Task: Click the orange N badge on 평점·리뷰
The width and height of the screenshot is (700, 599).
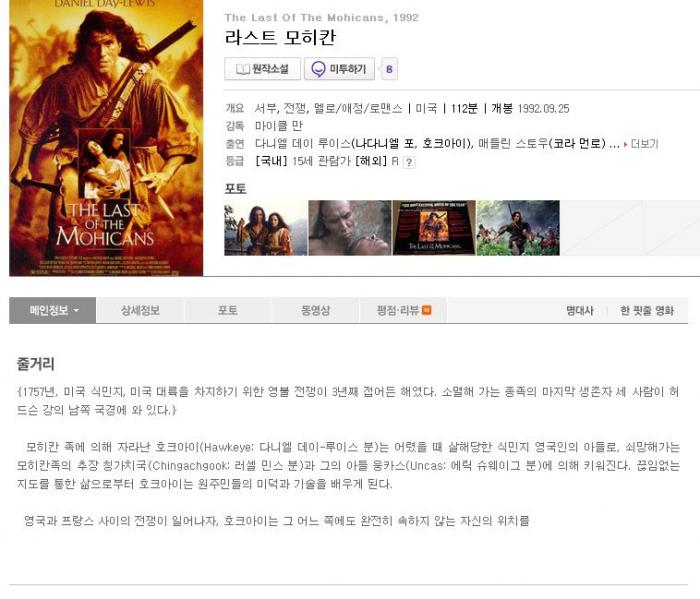Action: pyautogui.click(x=426, y=310)
